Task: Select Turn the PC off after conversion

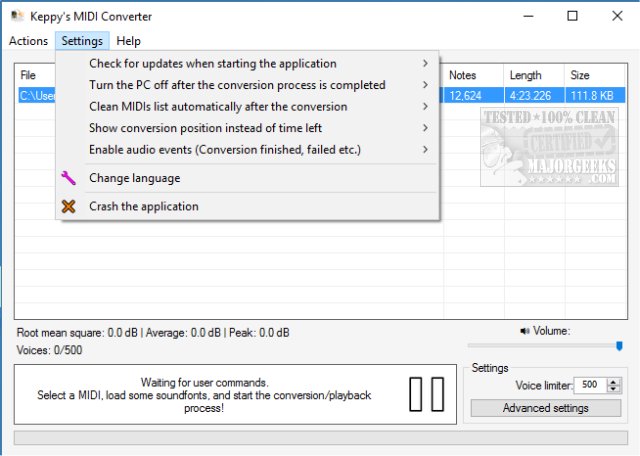Action: (247, 85)
